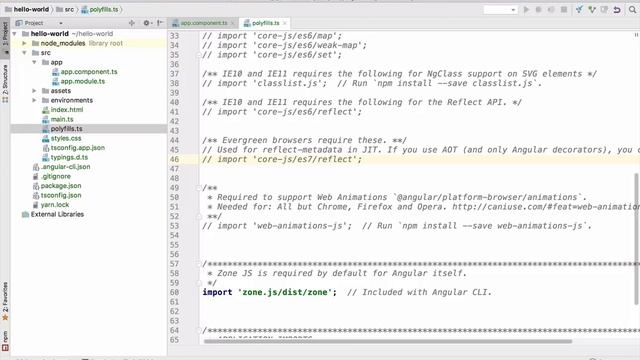The height and width of the screenshot is (360, 640).
Task: Close the polyfills.ts tab
Action: click(284, 23)
